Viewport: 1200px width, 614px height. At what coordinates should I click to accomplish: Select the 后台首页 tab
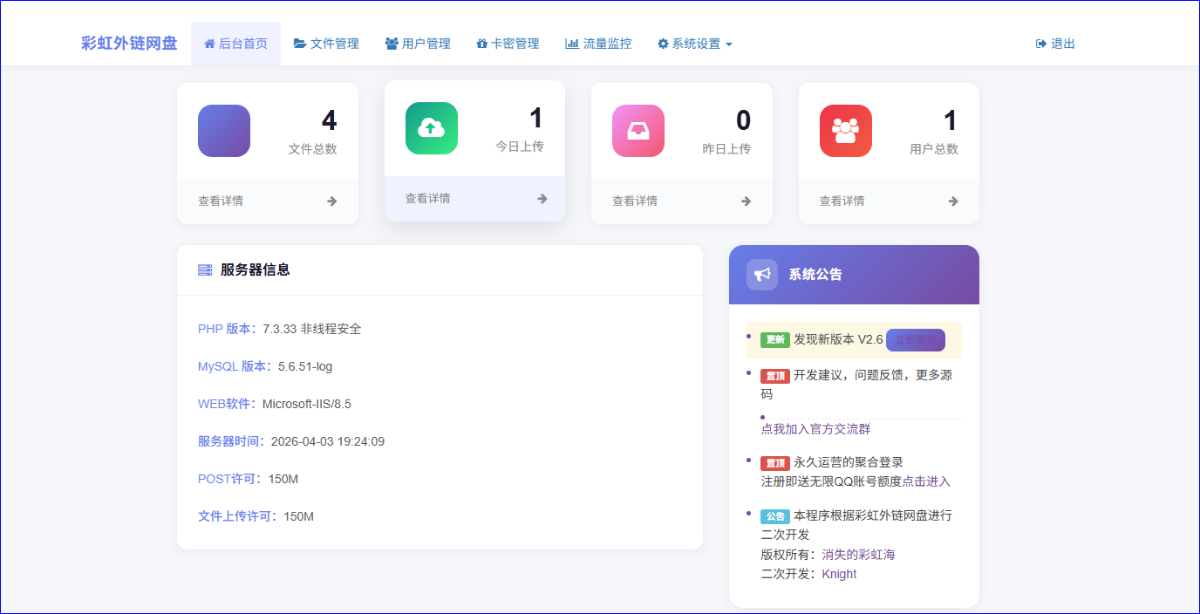[x=236, y=44]
